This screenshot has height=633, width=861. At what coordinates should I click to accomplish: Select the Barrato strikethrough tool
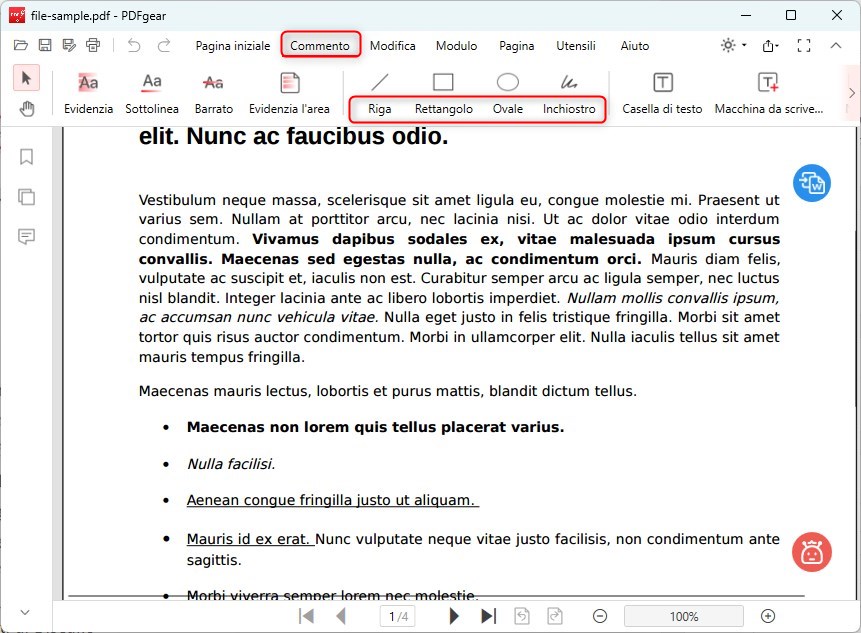click(x=213, y=93)
